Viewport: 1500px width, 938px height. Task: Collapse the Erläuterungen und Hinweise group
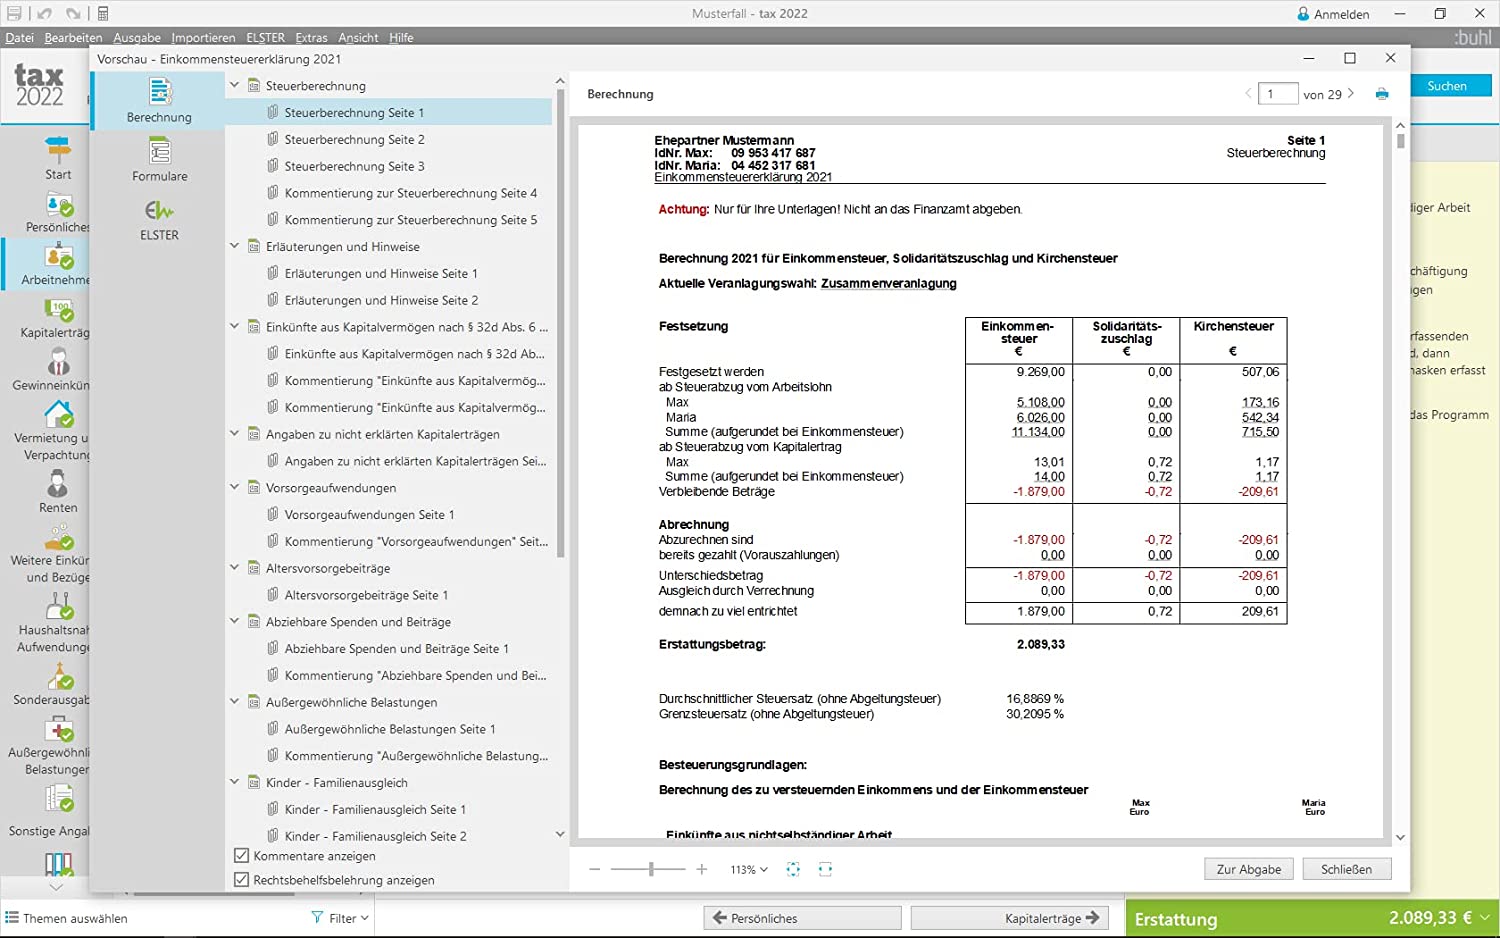click(234, 246)
